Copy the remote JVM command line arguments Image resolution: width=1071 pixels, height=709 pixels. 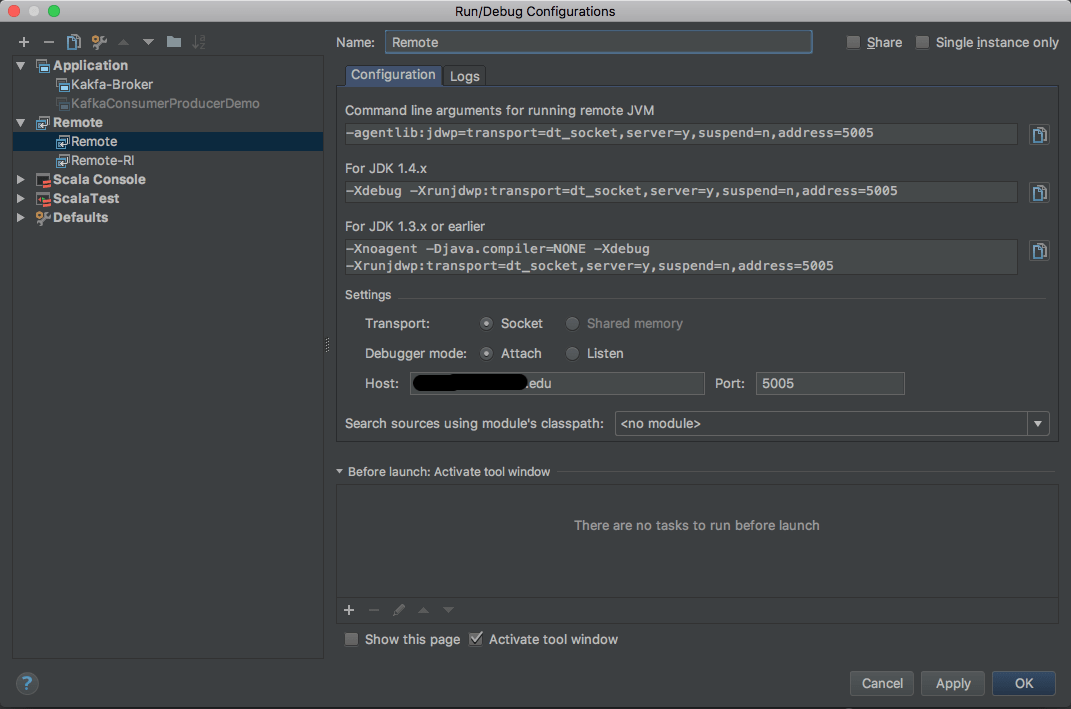(1039, 134)
